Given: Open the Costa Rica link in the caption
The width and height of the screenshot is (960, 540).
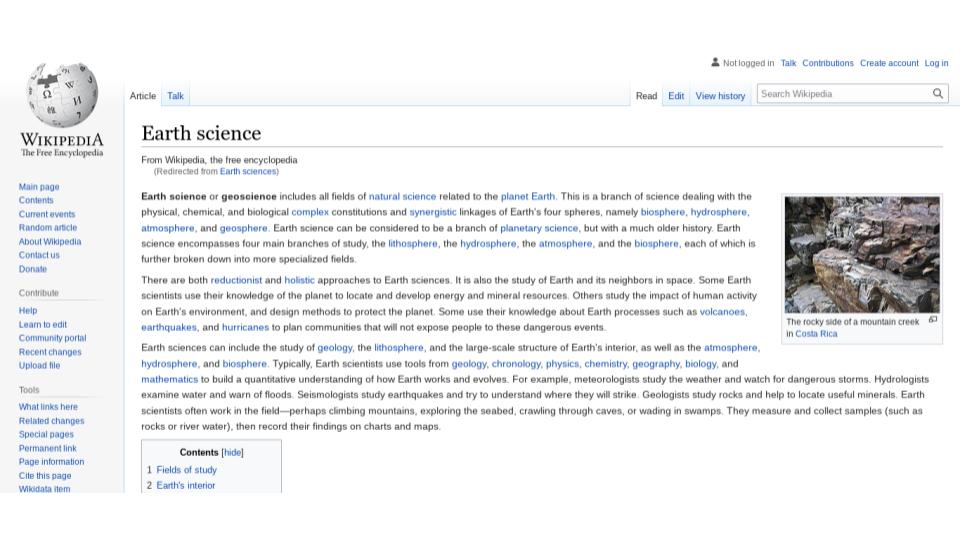Looking at the screenshot, I should tap(816, 334).
